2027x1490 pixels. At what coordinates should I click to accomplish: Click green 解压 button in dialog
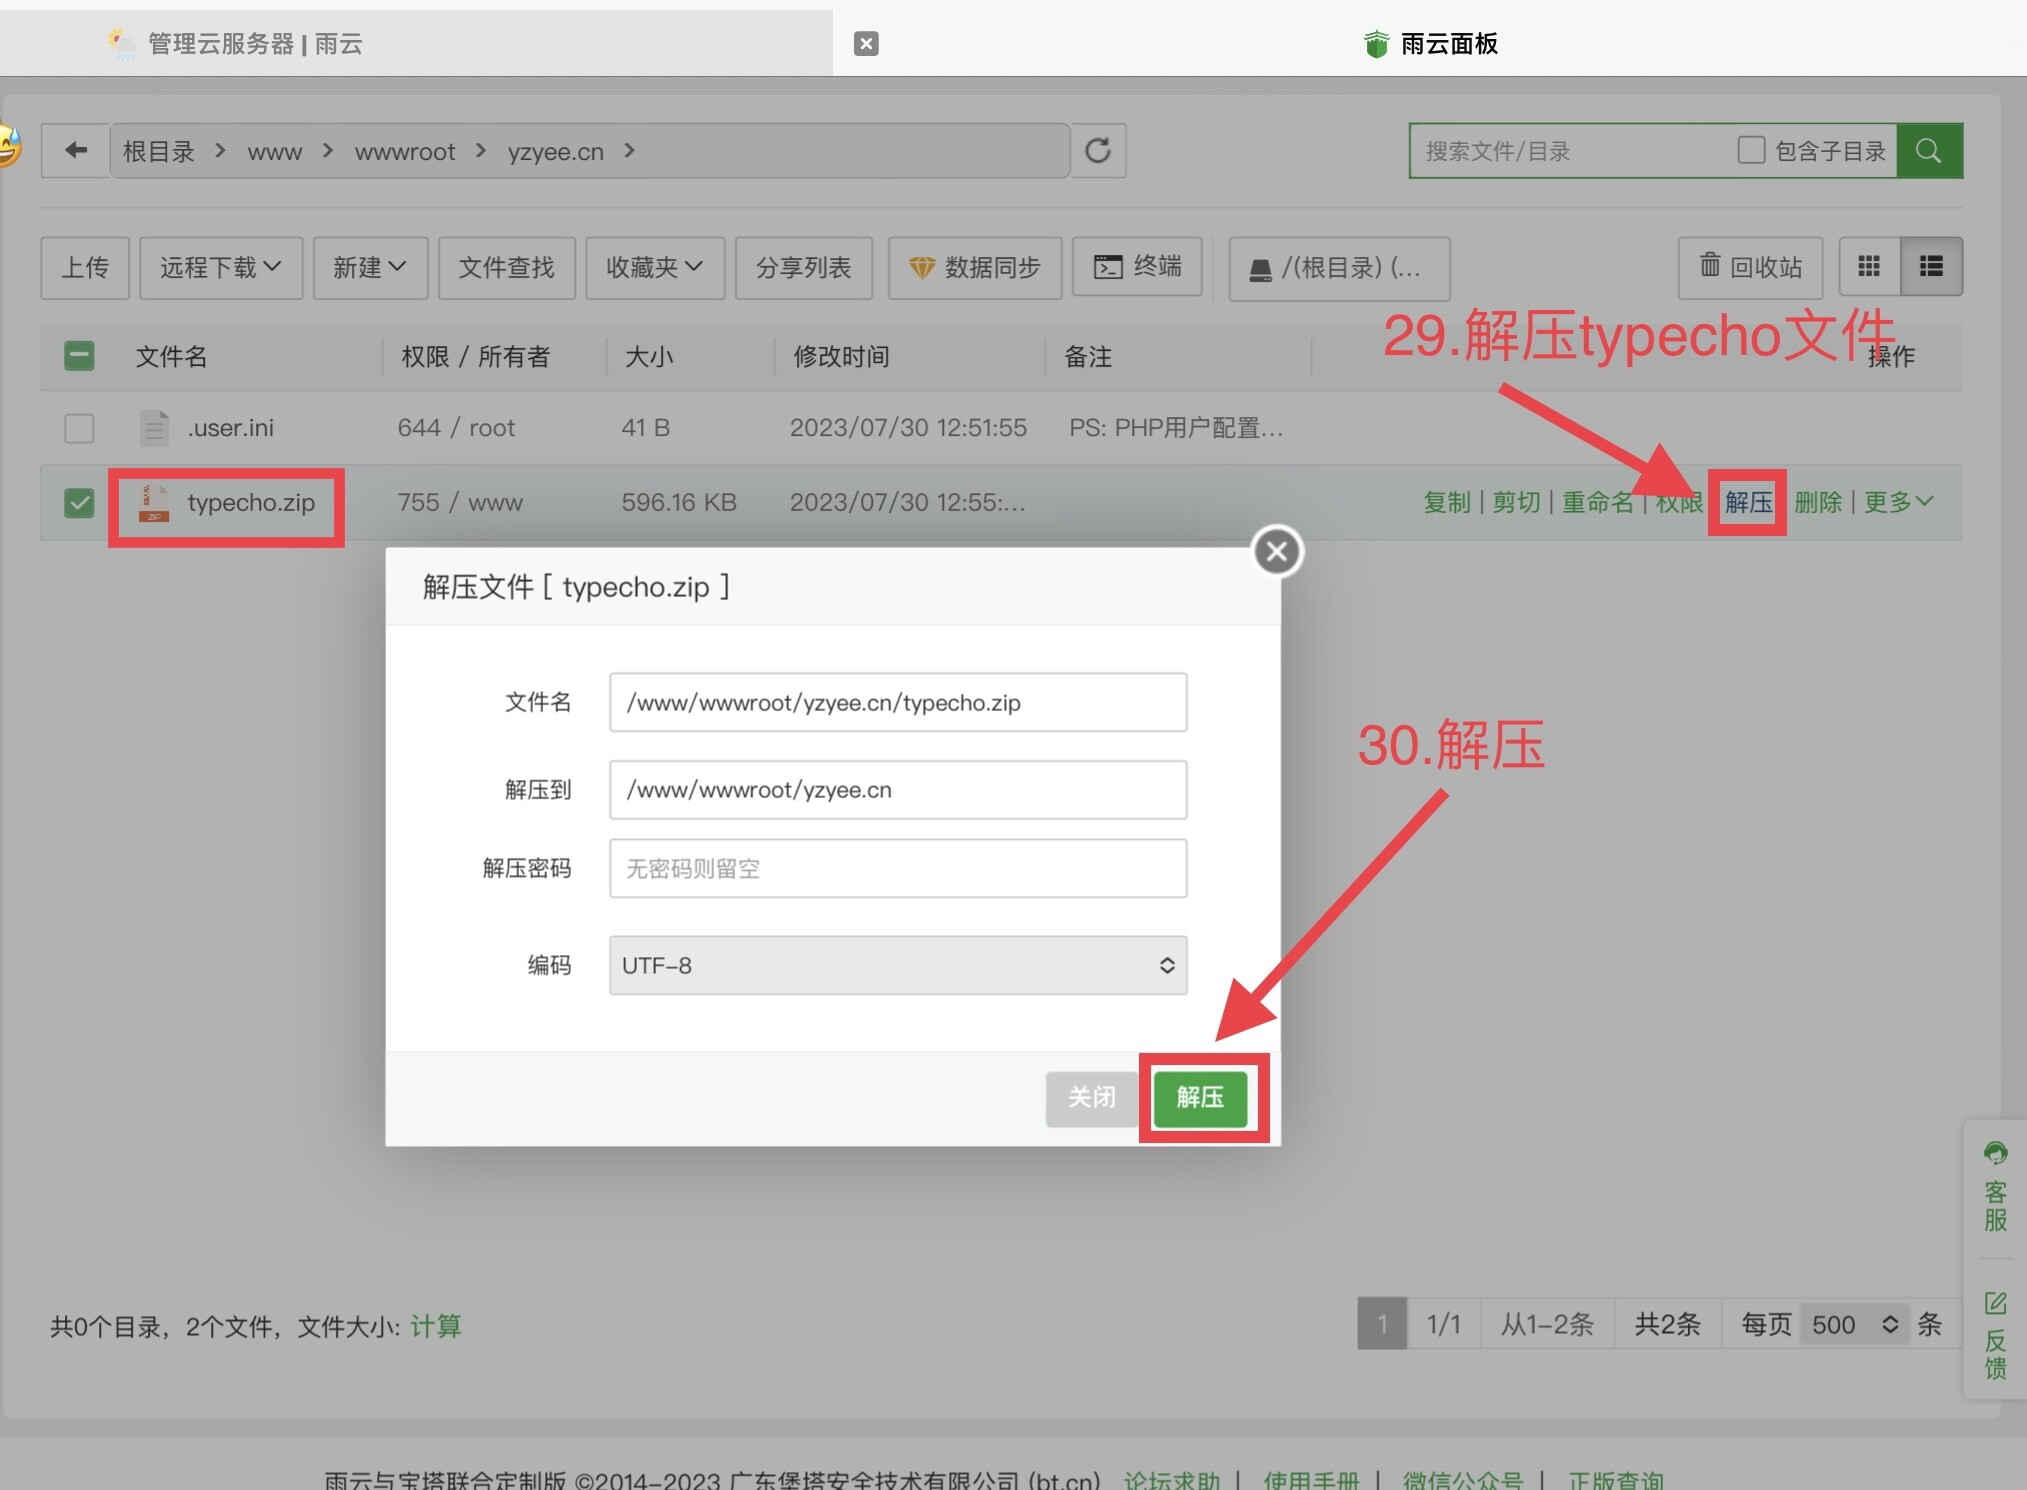point(1200,1098)
